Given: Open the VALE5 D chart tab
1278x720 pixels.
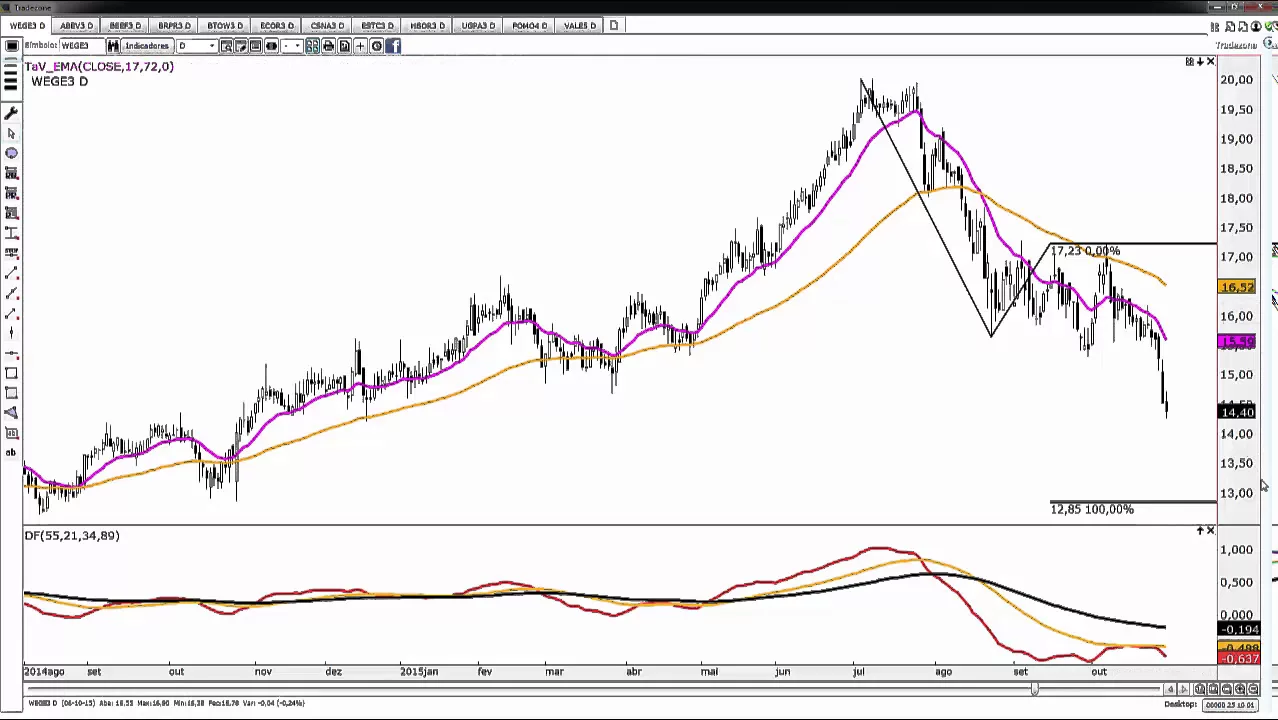Looking at the screenshot, I should click(x=579, y=25).
